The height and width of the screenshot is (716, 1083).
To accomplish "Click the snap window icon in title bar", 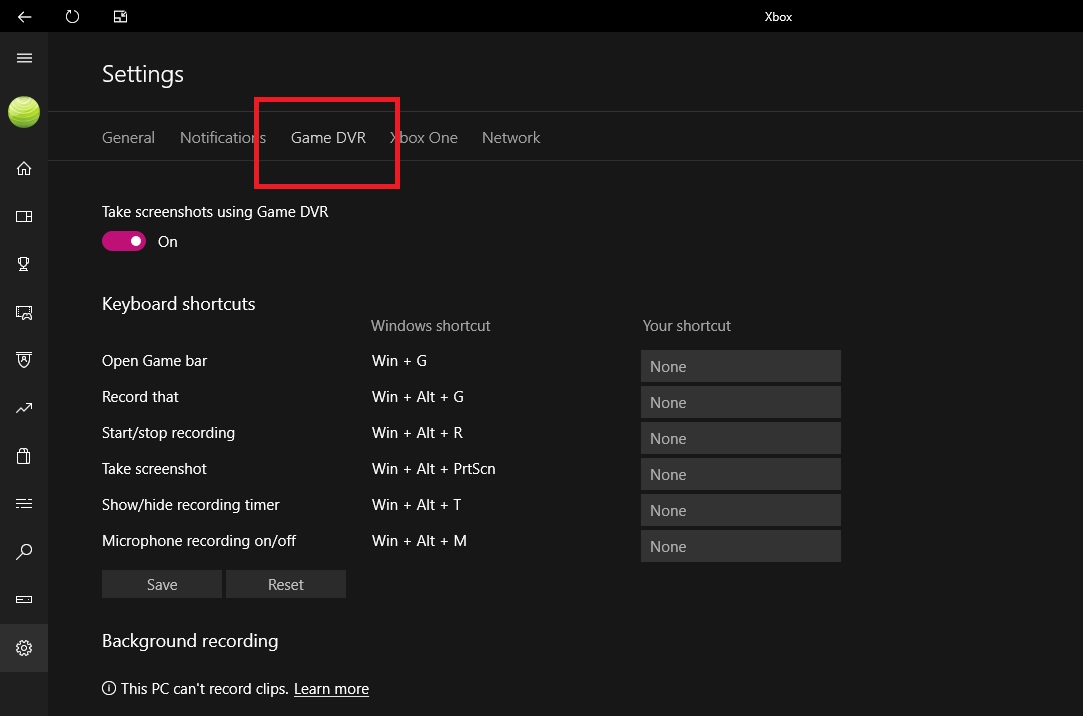I will (120, 17).
